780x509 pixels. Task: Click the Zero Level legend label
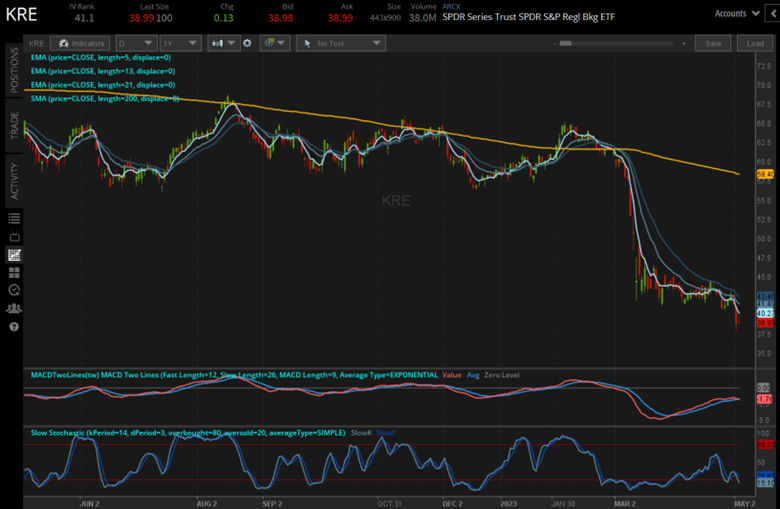click(501, 375)
